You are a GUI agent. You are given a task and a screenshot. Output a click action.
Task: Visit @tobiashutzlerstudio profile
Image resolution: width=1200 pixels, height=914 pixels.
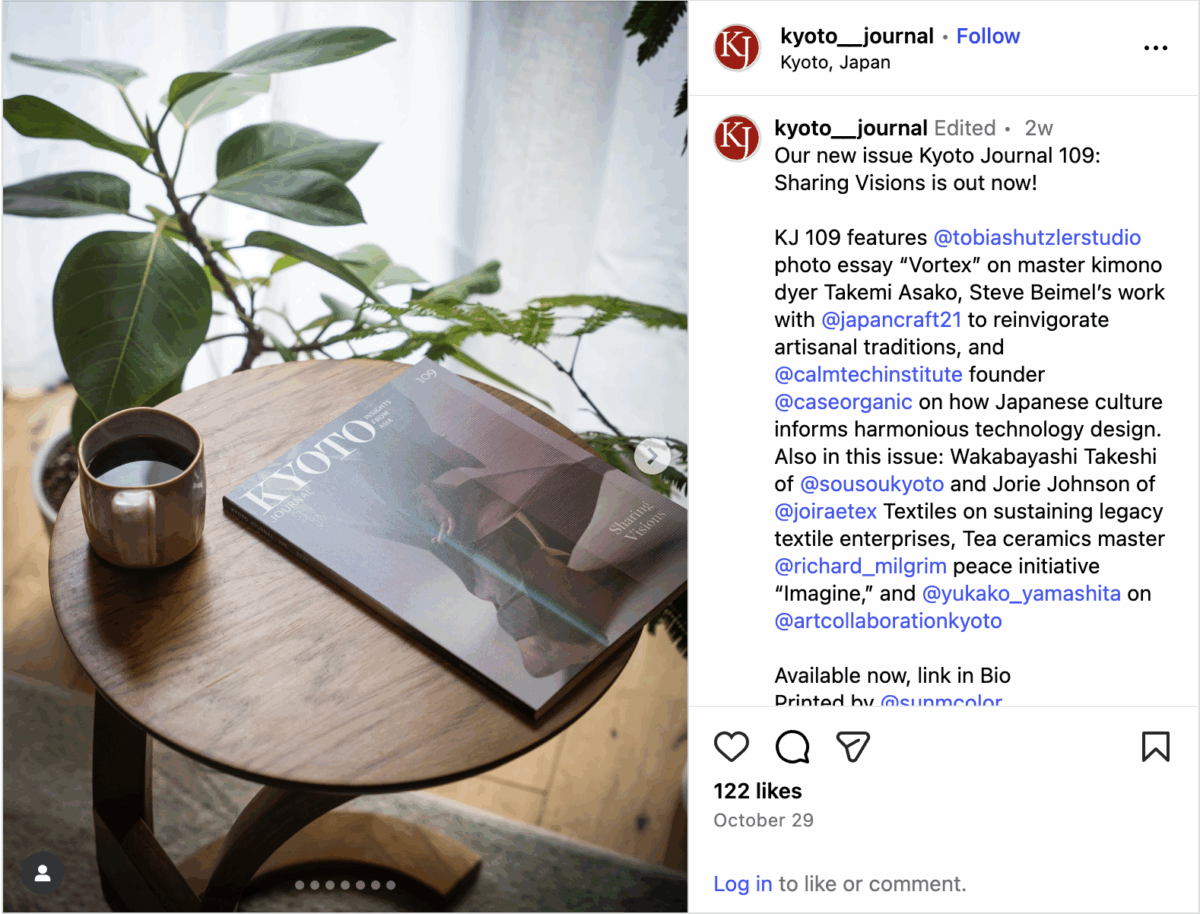pos(1037,238)
